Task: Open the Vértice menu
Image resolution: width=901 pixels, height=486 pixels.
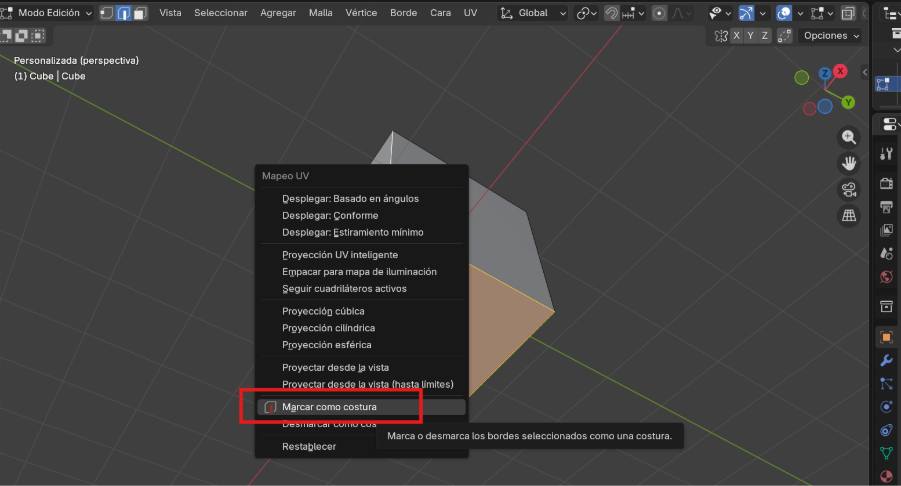Action: point(361,13)
